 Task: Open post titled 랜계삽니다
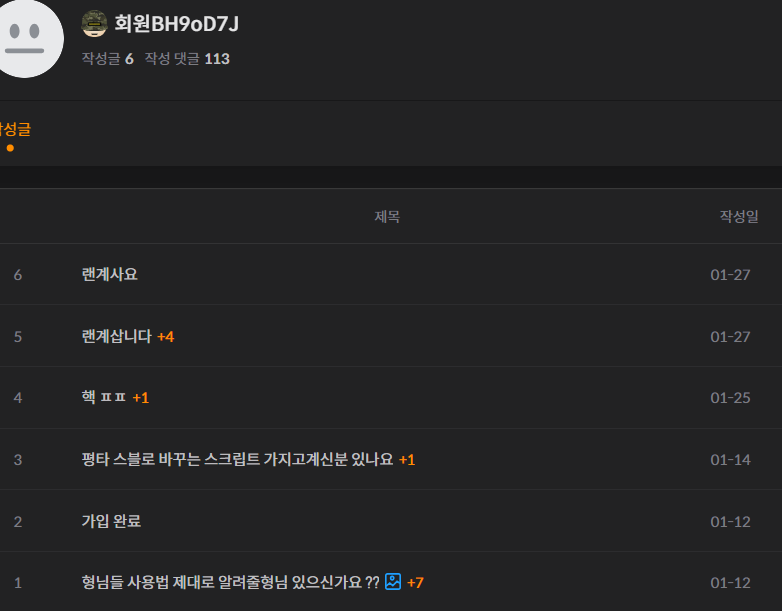[116, 336]
